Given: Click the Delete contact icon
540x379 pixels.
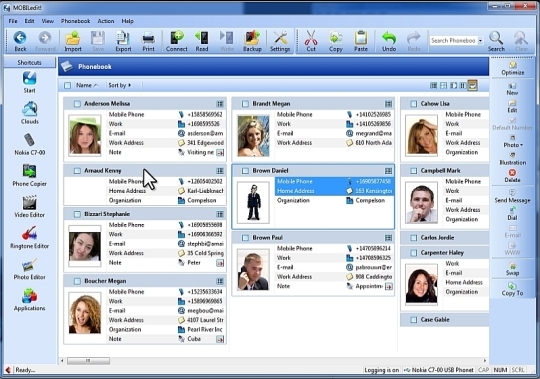Looking at the screenshot, I should coord(512,176).
